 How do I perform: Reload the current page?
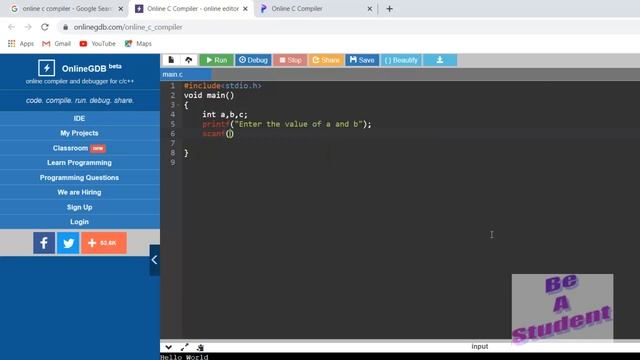coord(45,27)
